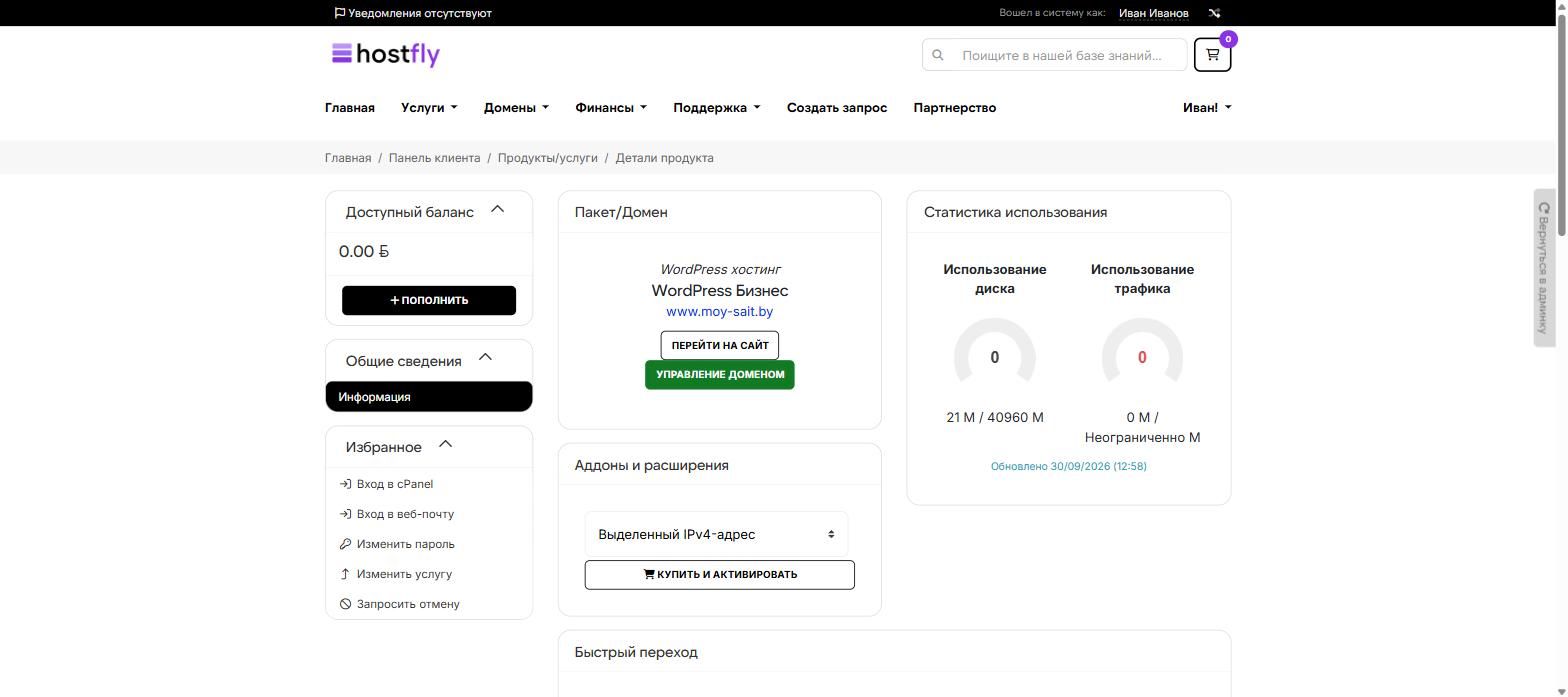
Task: Click Изменить услугу link
Action: click(404, 574)
